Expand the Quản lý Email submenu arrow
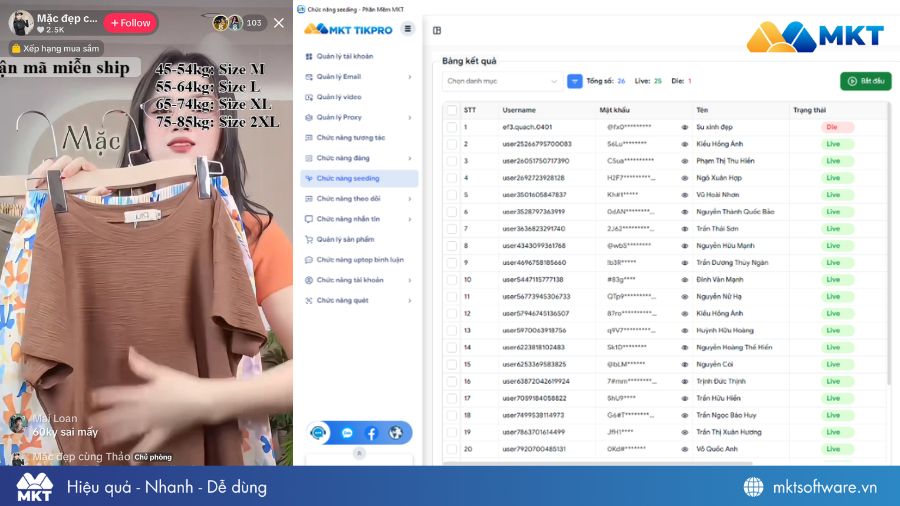The image size is (900, 506). tap(410, 77)
